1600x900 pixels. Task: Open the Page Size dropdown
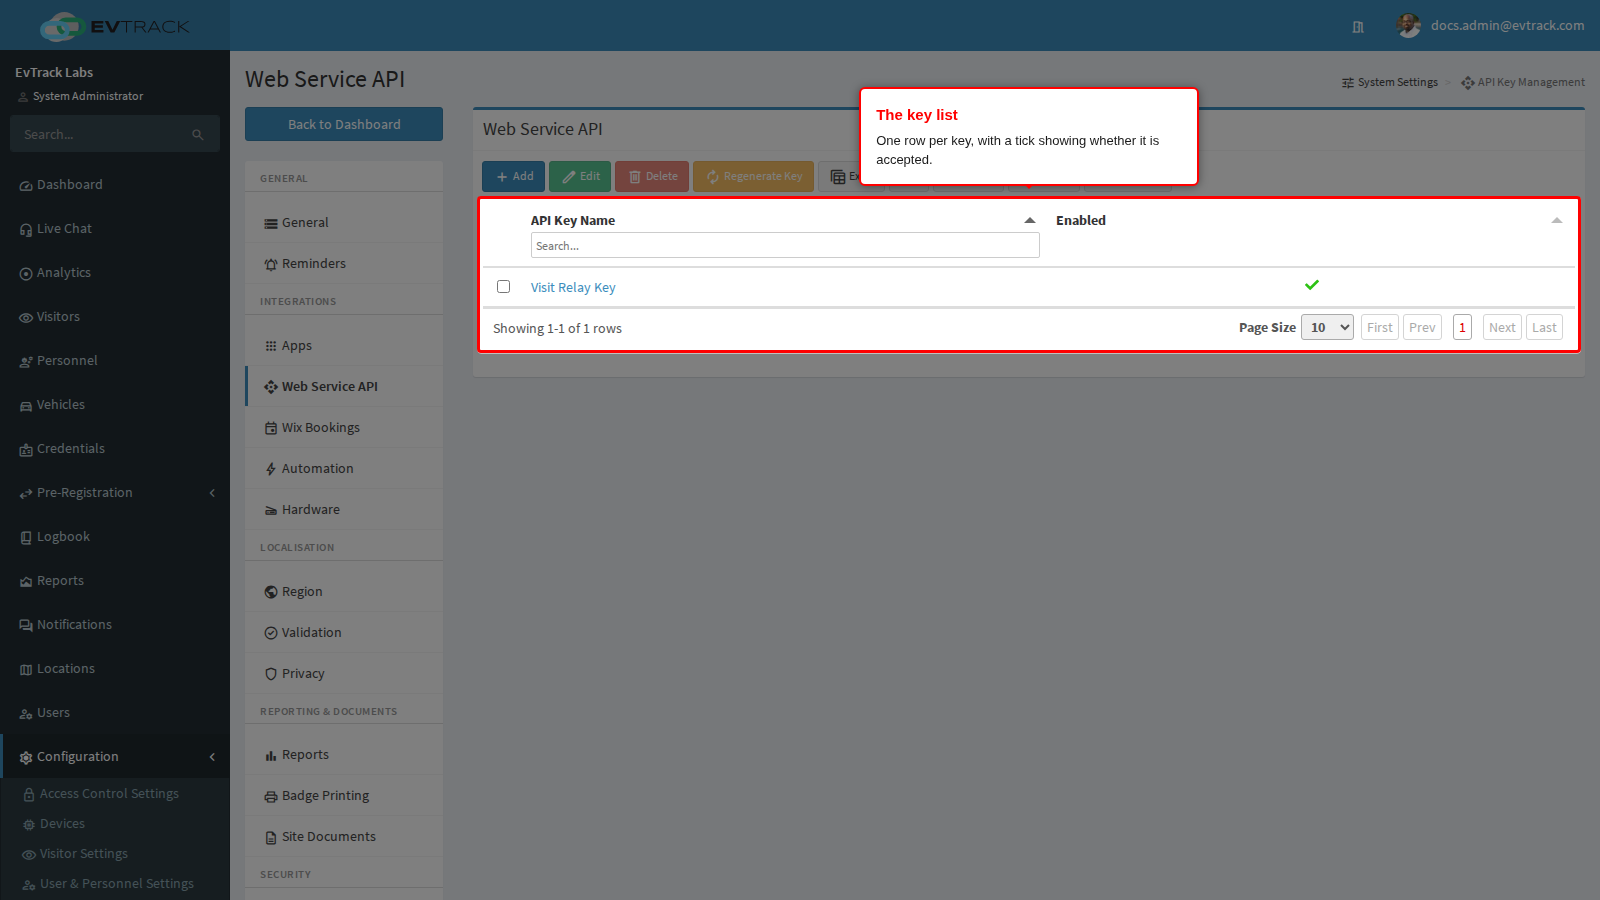[x=1327, y=327]
